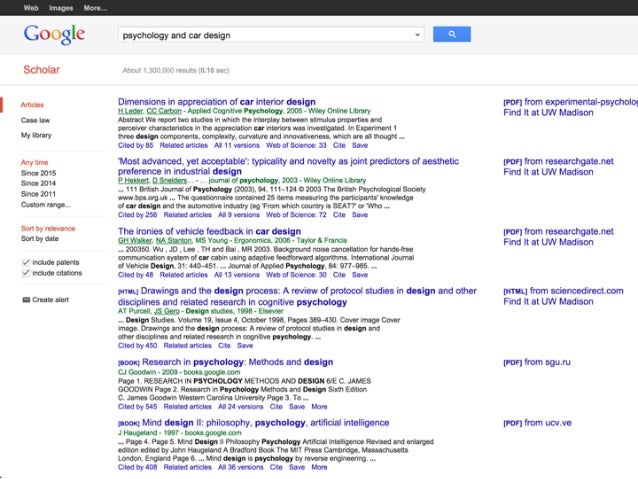Toggle the include patents checkbox
The image size is (638, 479).
(x=26, y=262)
